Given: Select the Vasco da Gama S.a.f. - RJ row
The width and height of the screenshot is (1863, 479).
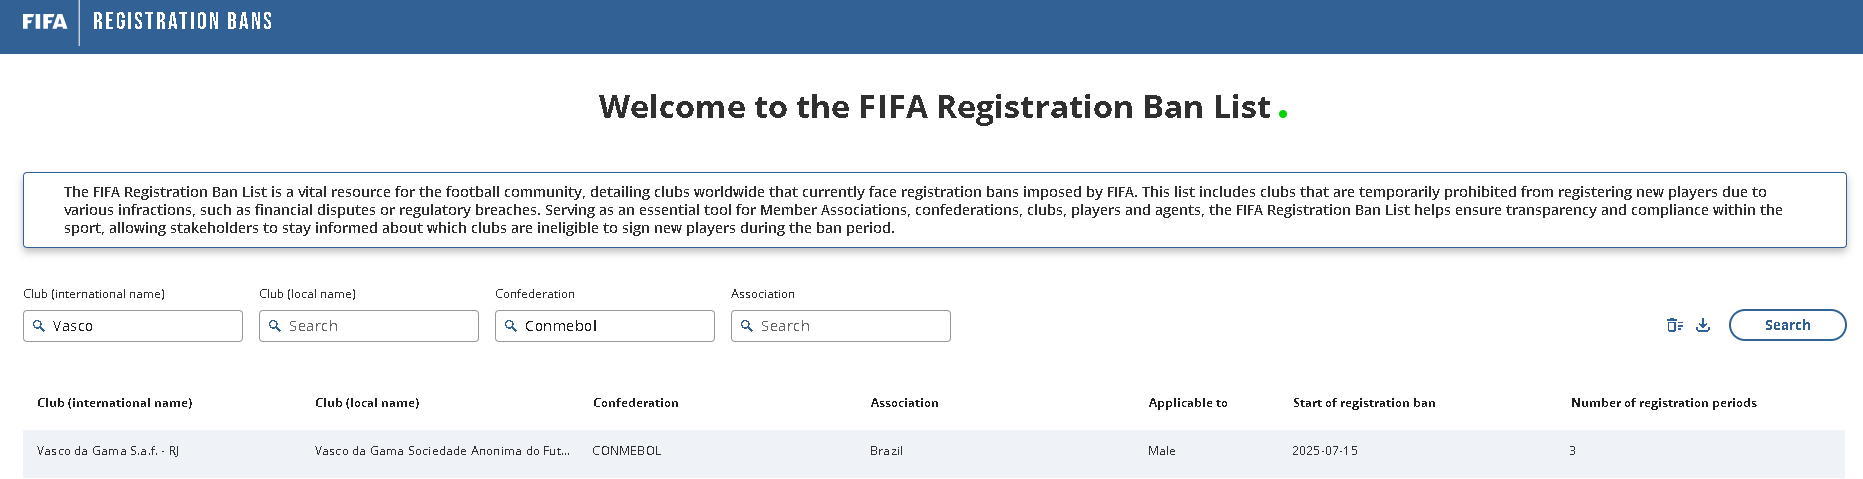Looking at the screenshot, I should pos(934,451).
